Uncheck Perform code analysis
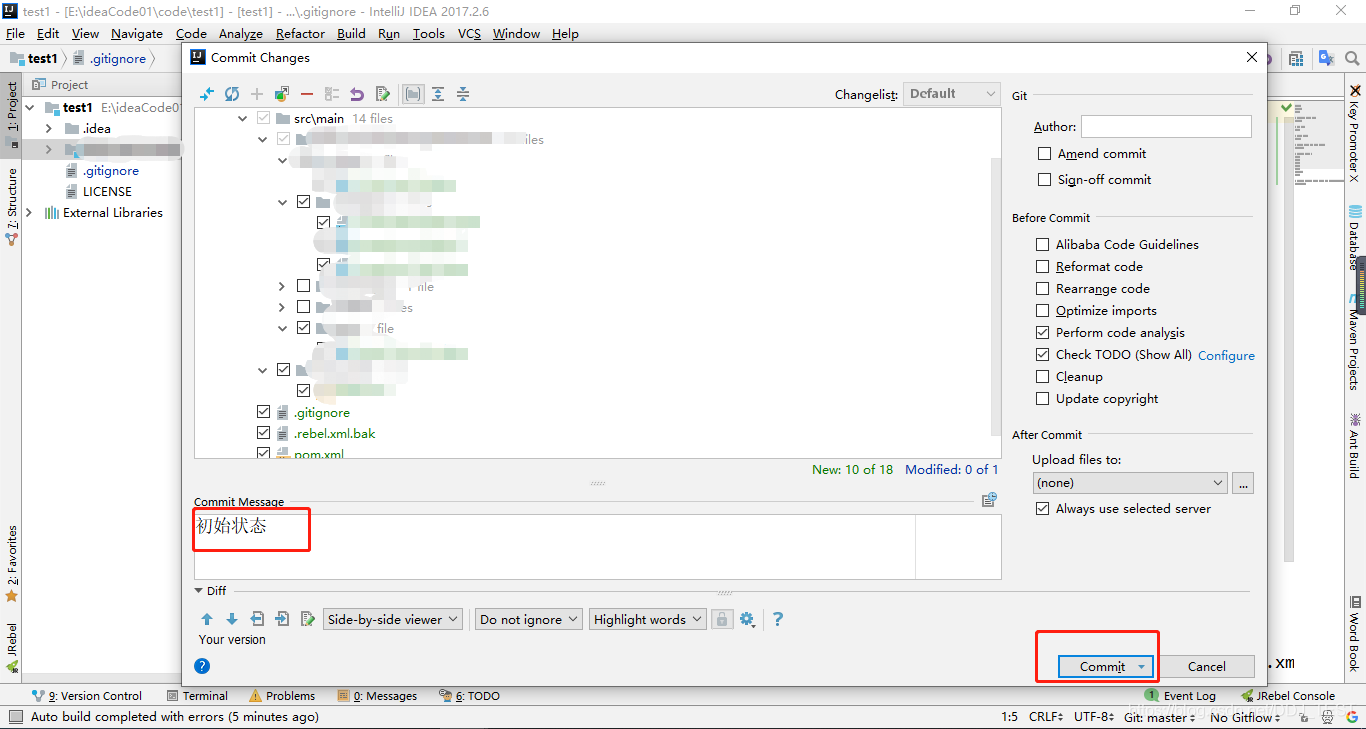The image size is (1366, 729). tap(1043, 333)
